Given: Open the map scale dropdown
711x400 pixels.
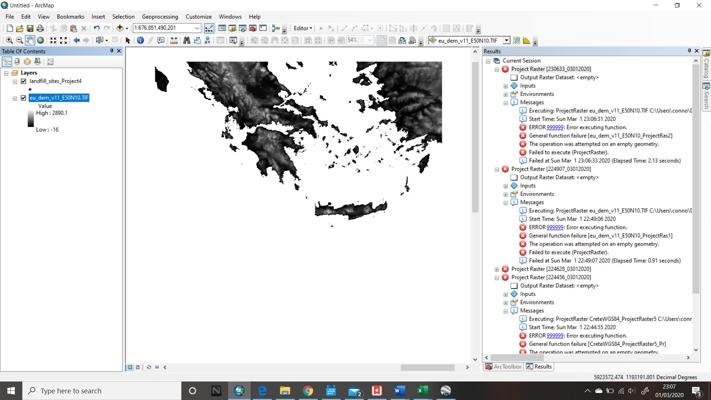Looking at the screenshot, I should click(197, 28).
